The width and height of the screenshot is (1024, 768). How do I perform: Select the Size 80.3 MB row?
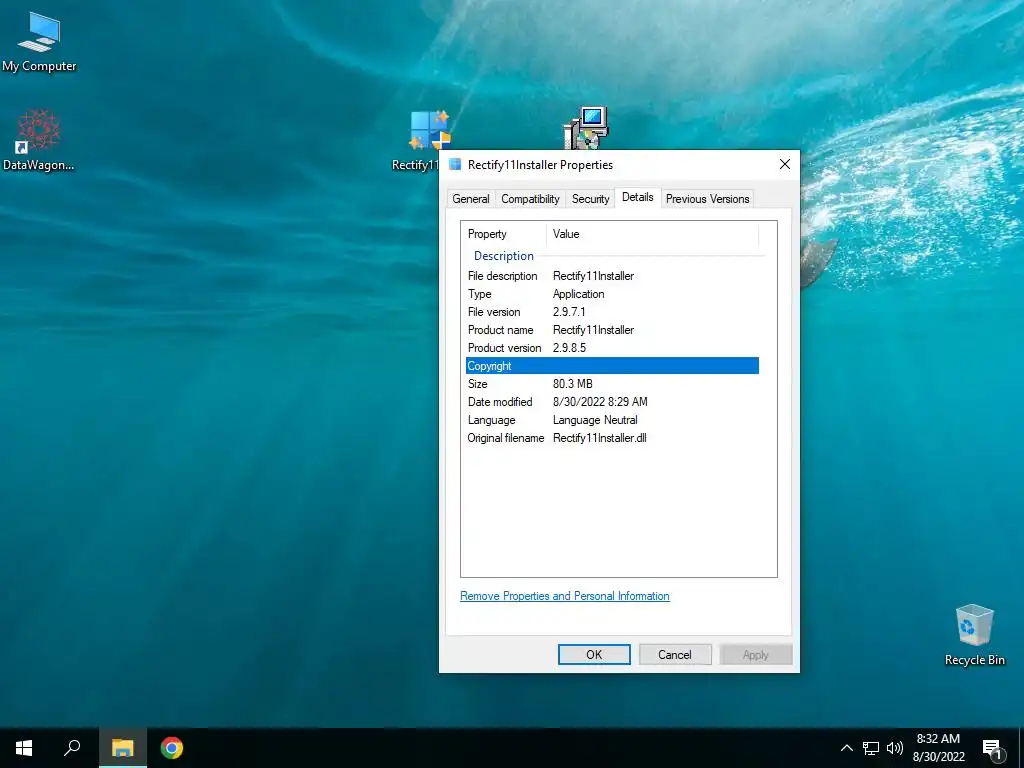coord(612,384)
